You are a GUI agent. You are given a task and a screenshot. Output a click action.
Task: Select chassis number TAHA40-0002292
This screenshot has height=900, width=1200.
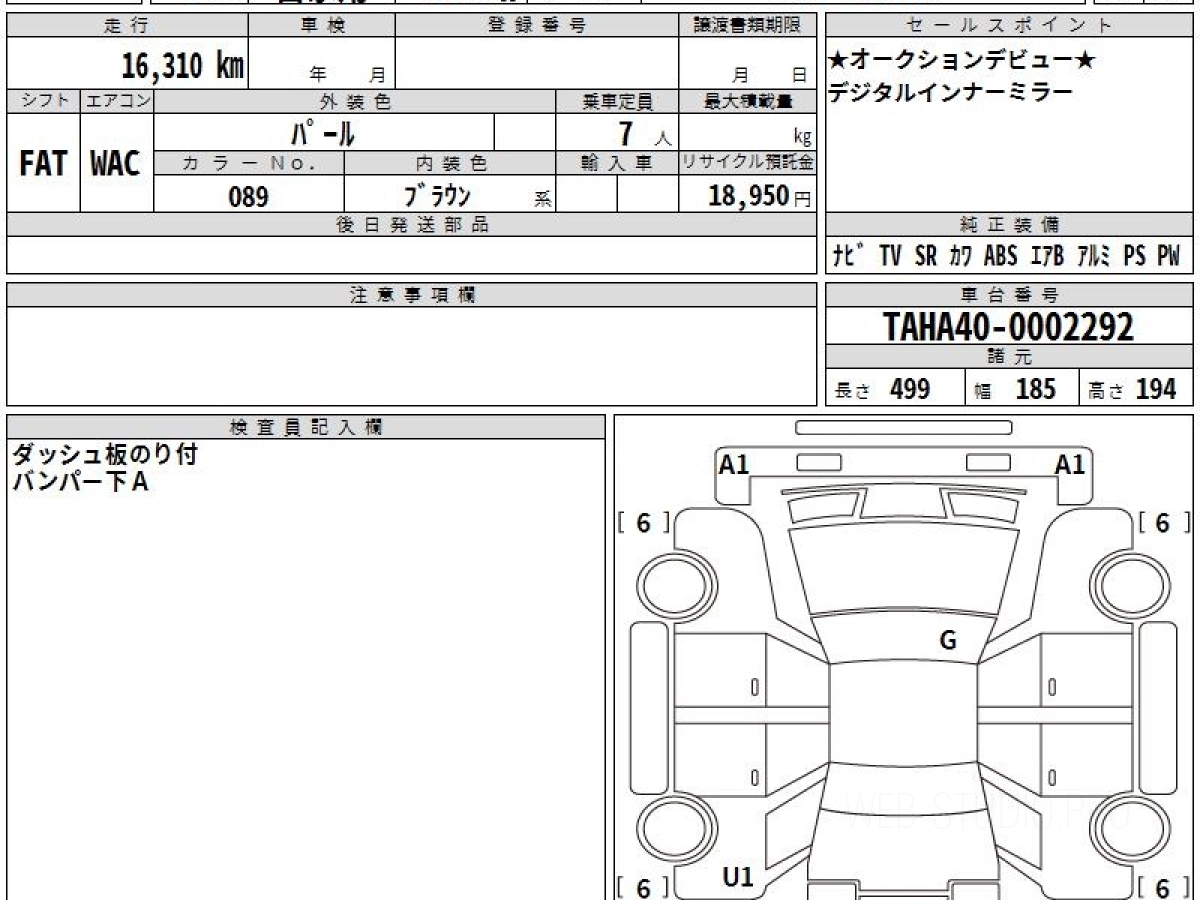1009,326
